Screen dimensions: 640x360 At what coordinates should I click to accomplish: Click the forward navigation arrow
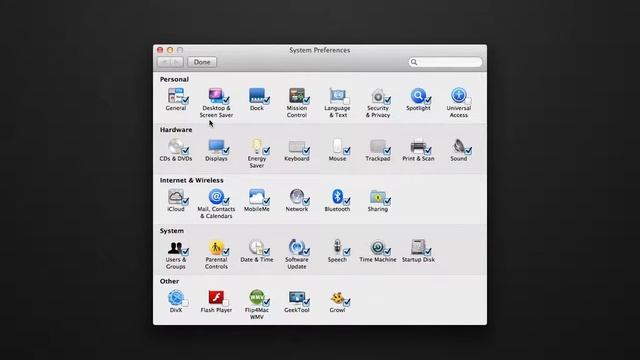point(177,62)
